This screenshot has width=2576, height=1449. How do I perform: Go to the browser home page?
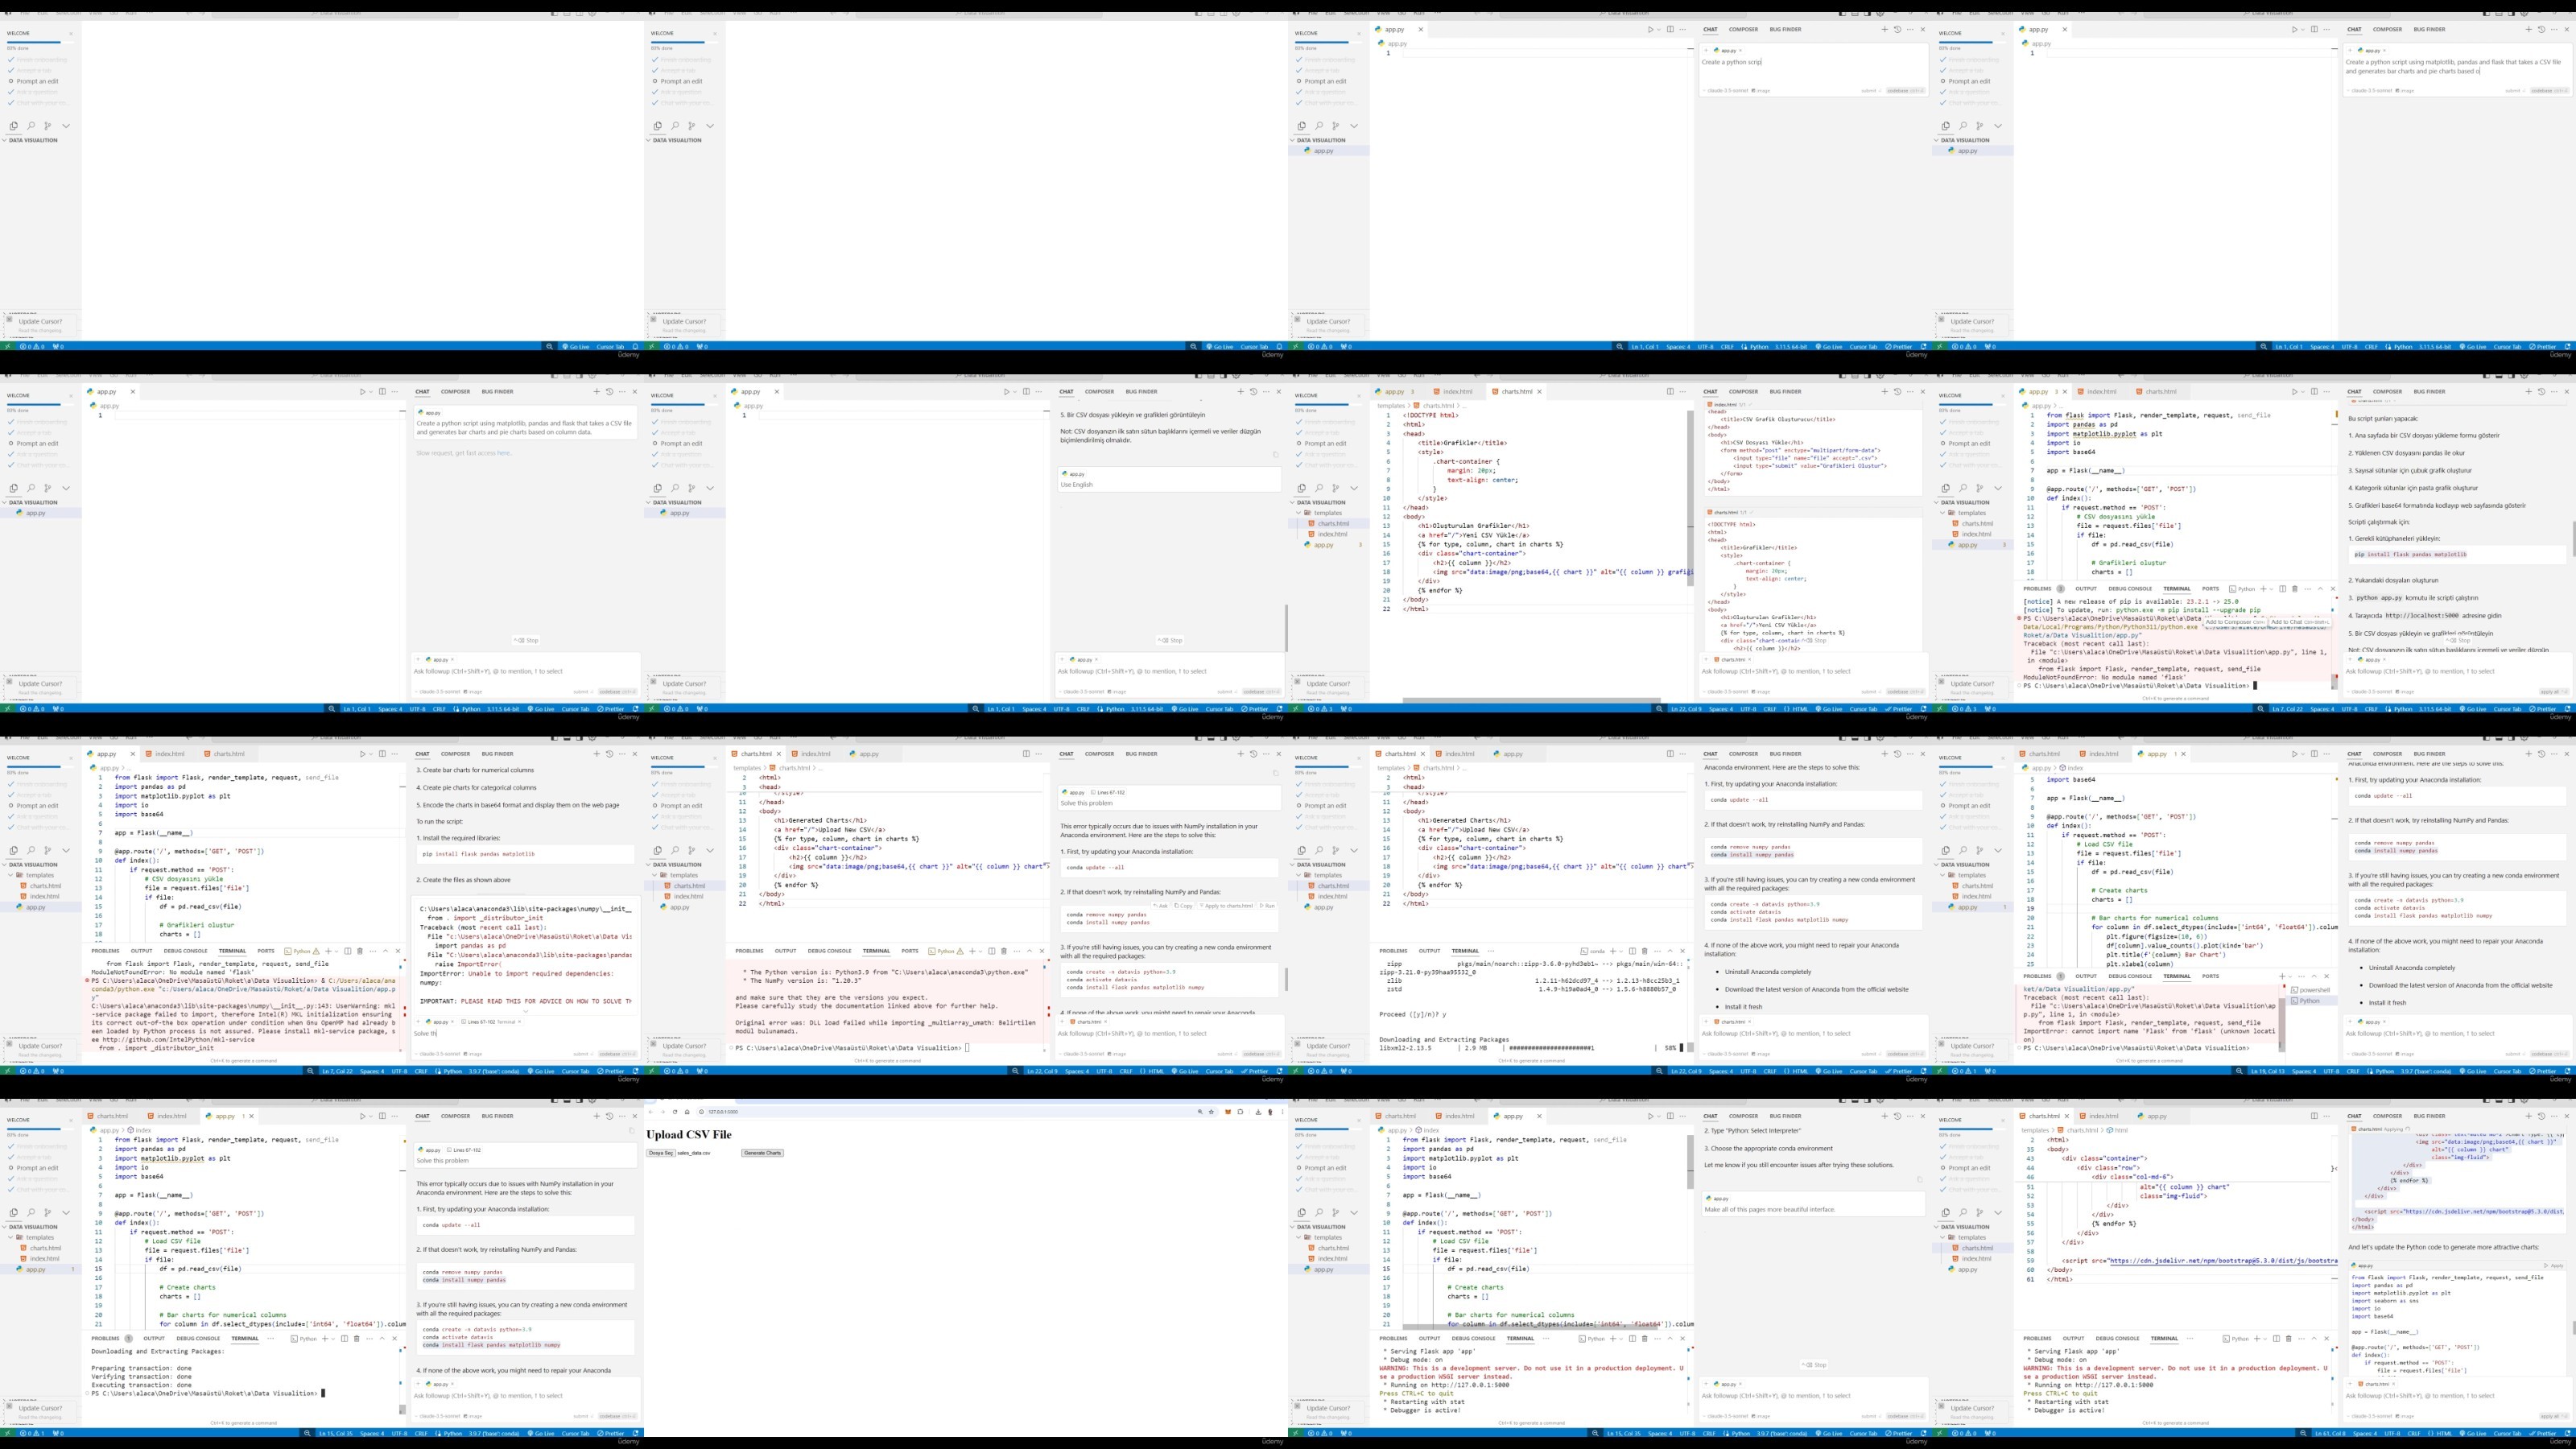click(x=687, y=1112)
